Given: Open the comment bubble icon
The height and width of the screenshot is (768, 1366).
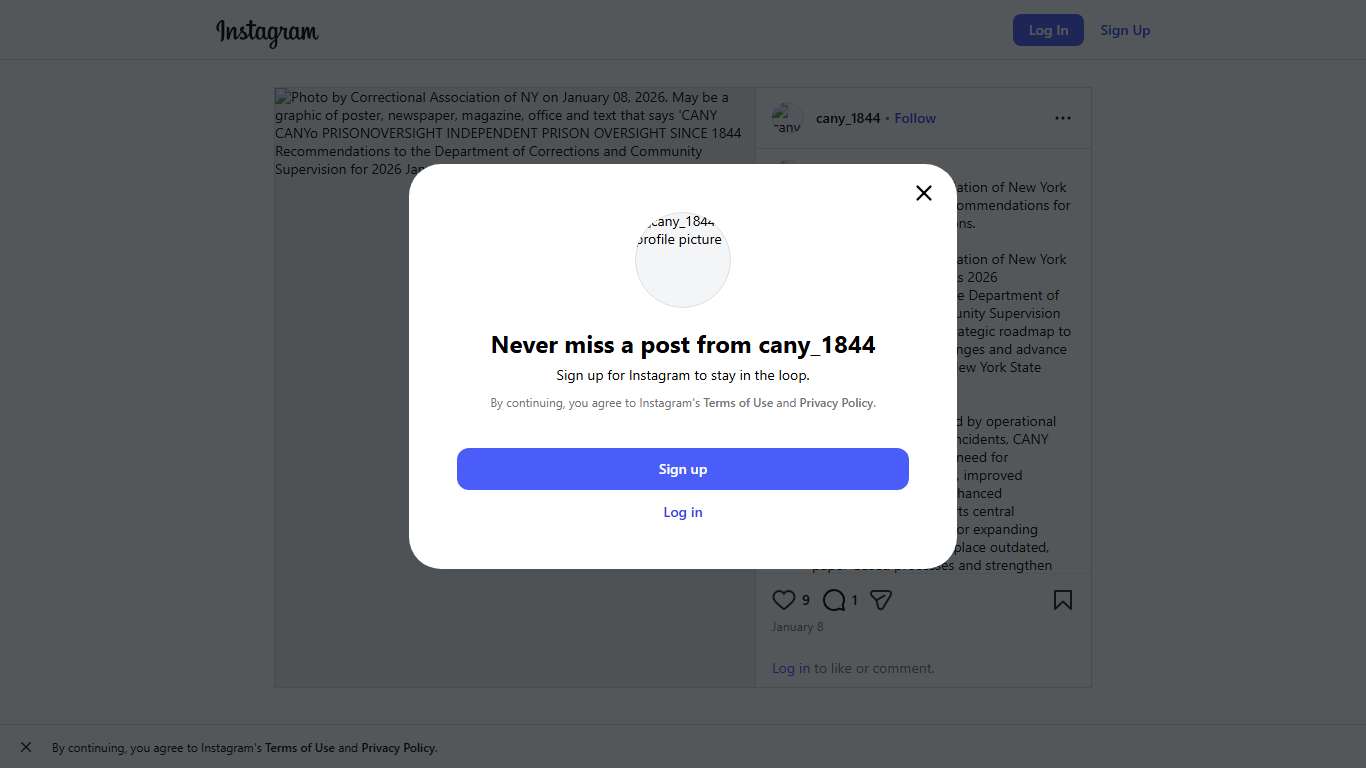Looking at the screenshot, I should click(x=834, y=600).
